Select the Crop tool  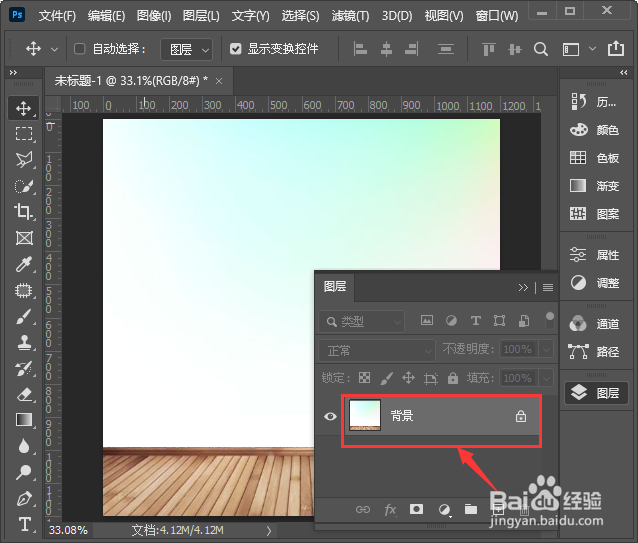tap(24, 212)
